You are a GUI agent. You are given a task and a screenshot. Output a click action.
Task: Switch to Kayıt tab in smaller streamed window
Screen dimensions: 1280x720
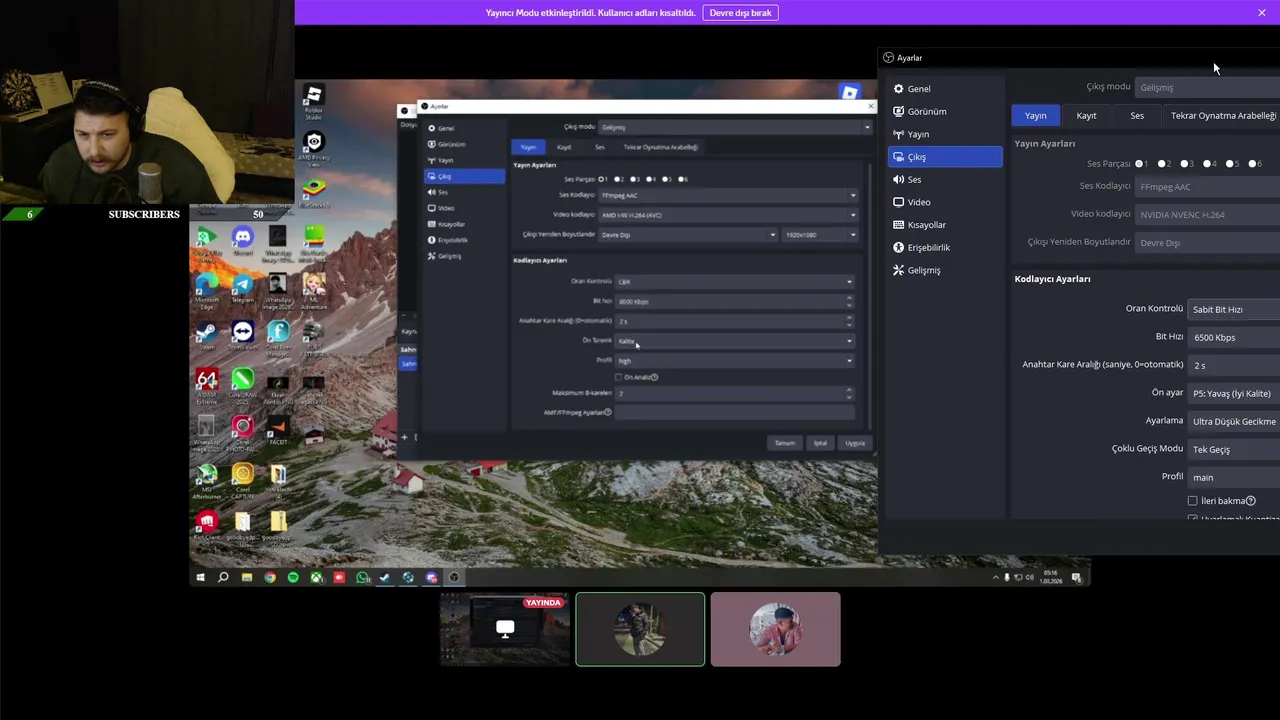(x=564, y=147)
